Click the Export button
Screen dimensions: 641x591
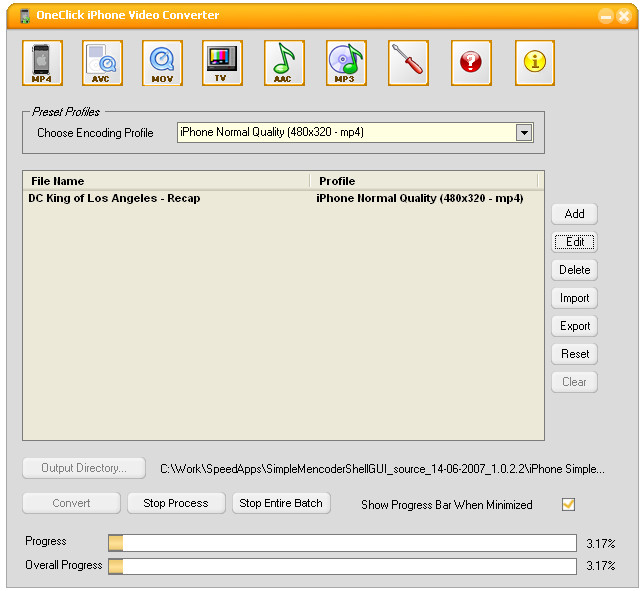click(x=574, y=326)
